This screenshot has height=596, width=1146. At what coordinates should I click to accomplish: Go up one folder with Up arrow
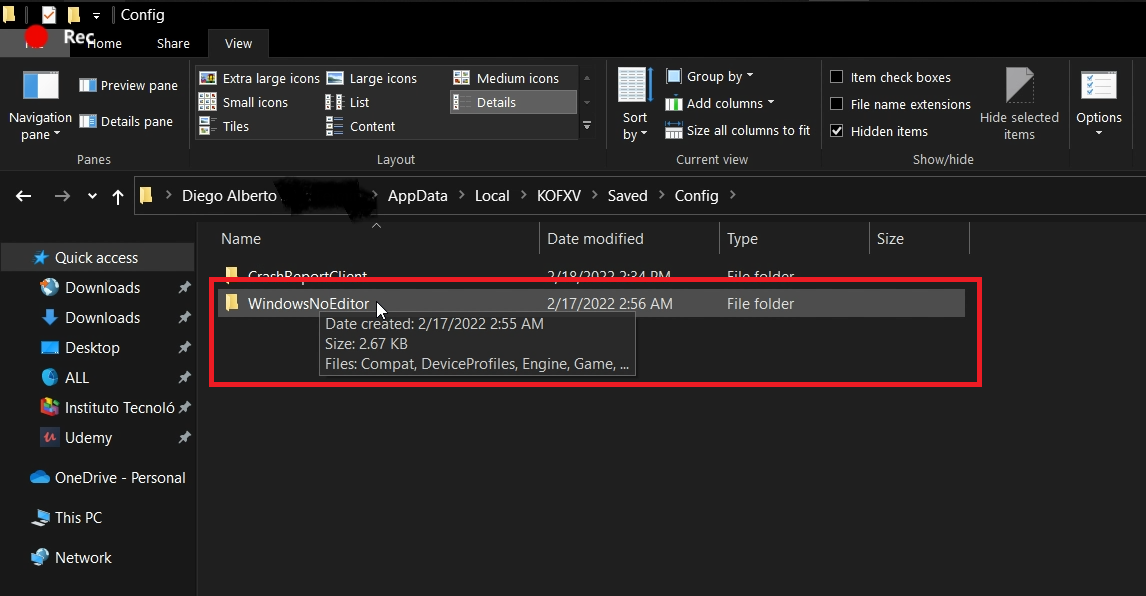pyautogui.click(x=118, y=197)
